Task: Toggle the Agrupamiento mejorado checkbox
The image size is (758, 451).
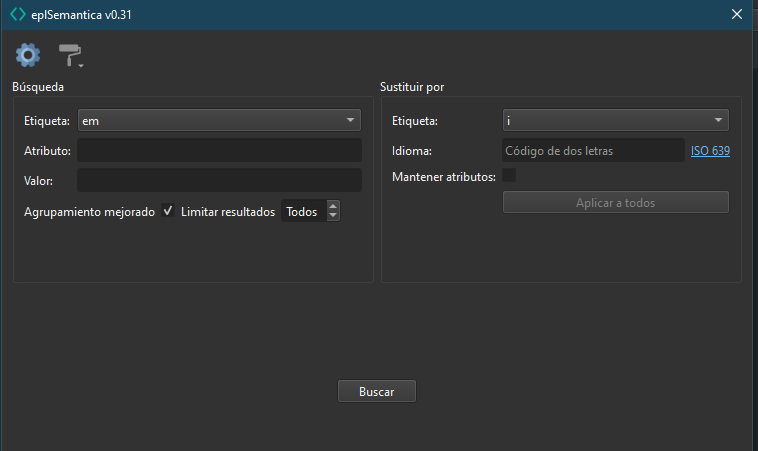Action: tap(168, 211)
